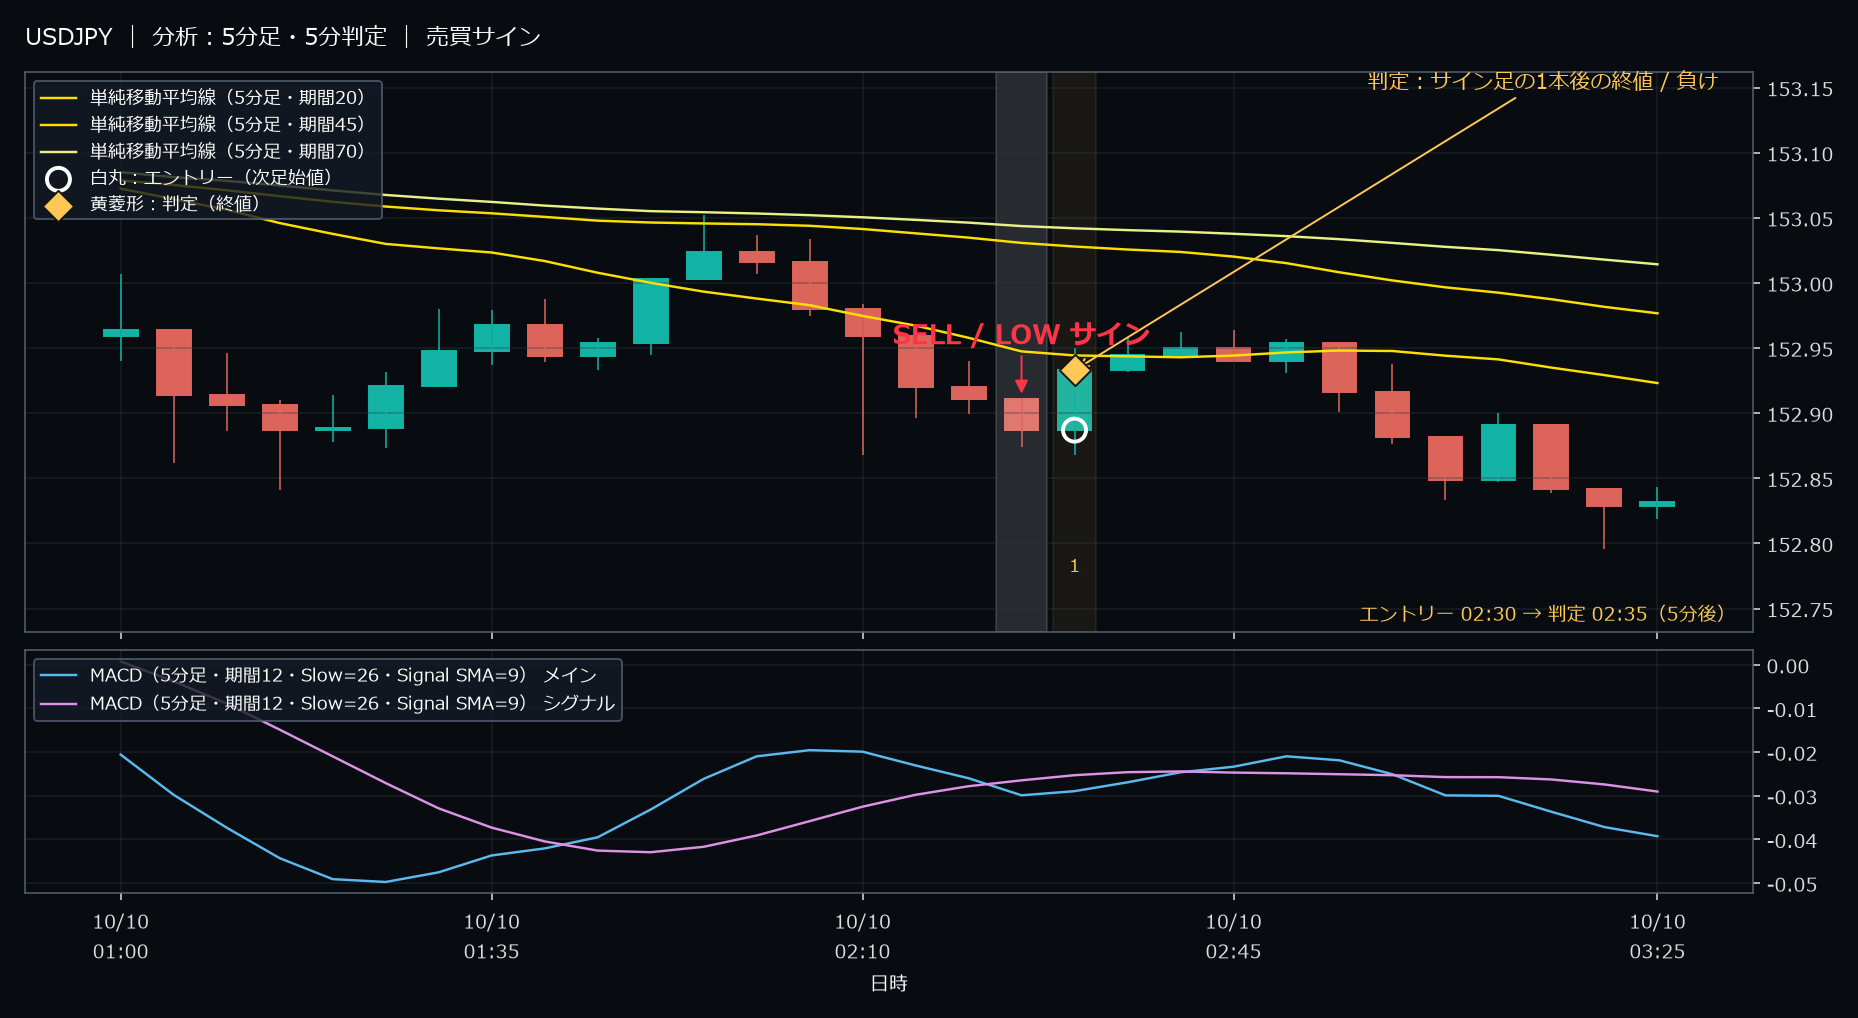Click the white circle icon in the legend
Screen dimensions: 1858x1018
(x=59, y=179)
